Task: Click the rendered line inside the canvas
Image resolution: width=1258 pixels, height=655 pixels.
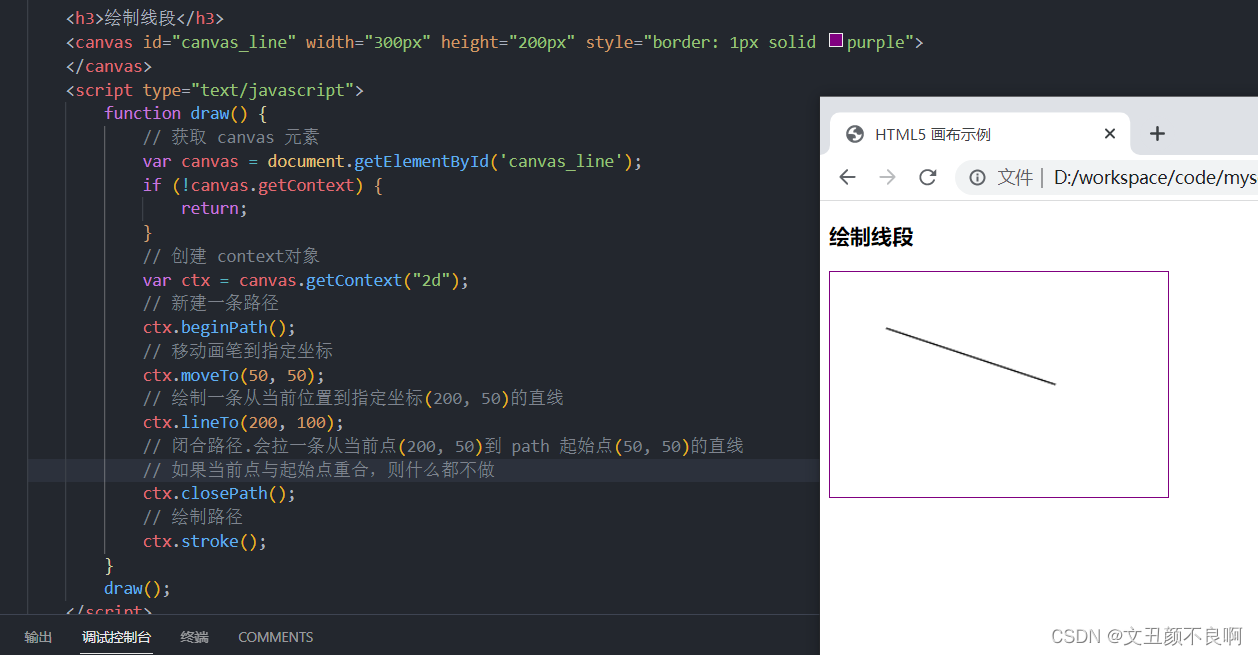Action: (970, 355)
